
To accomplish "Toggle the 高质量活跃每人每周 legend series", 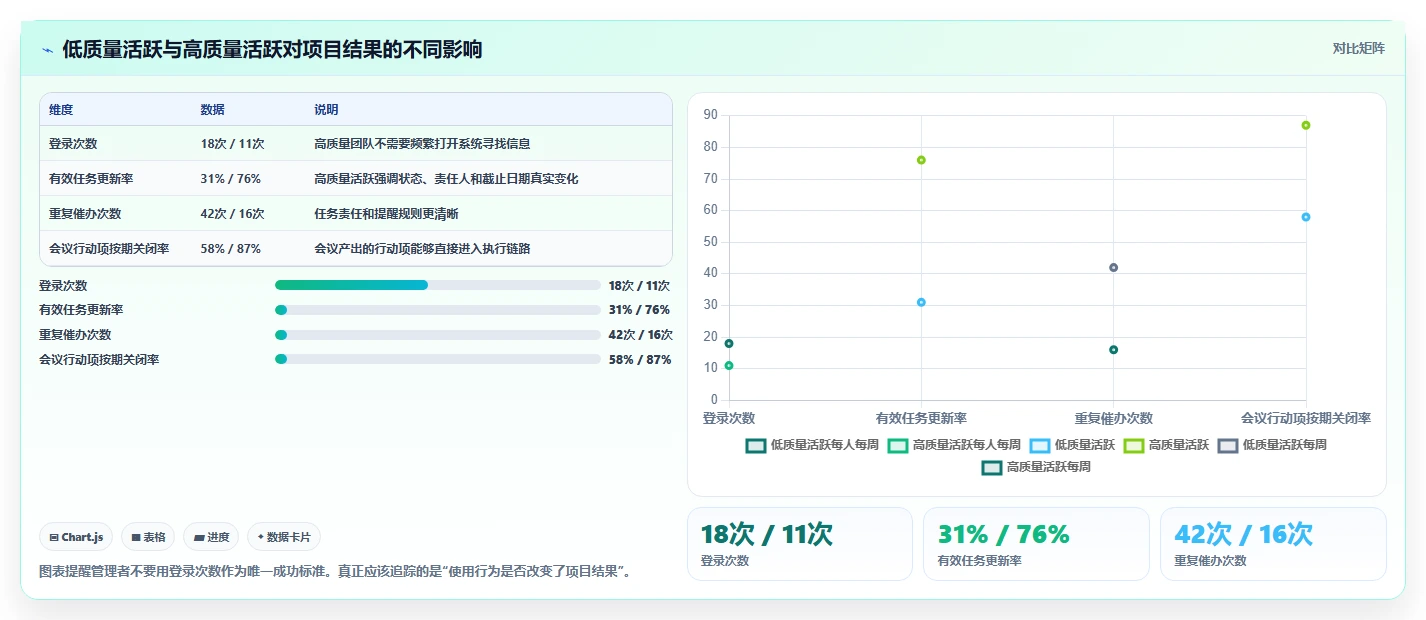I will pyautogui.click(x=954, y=445).
